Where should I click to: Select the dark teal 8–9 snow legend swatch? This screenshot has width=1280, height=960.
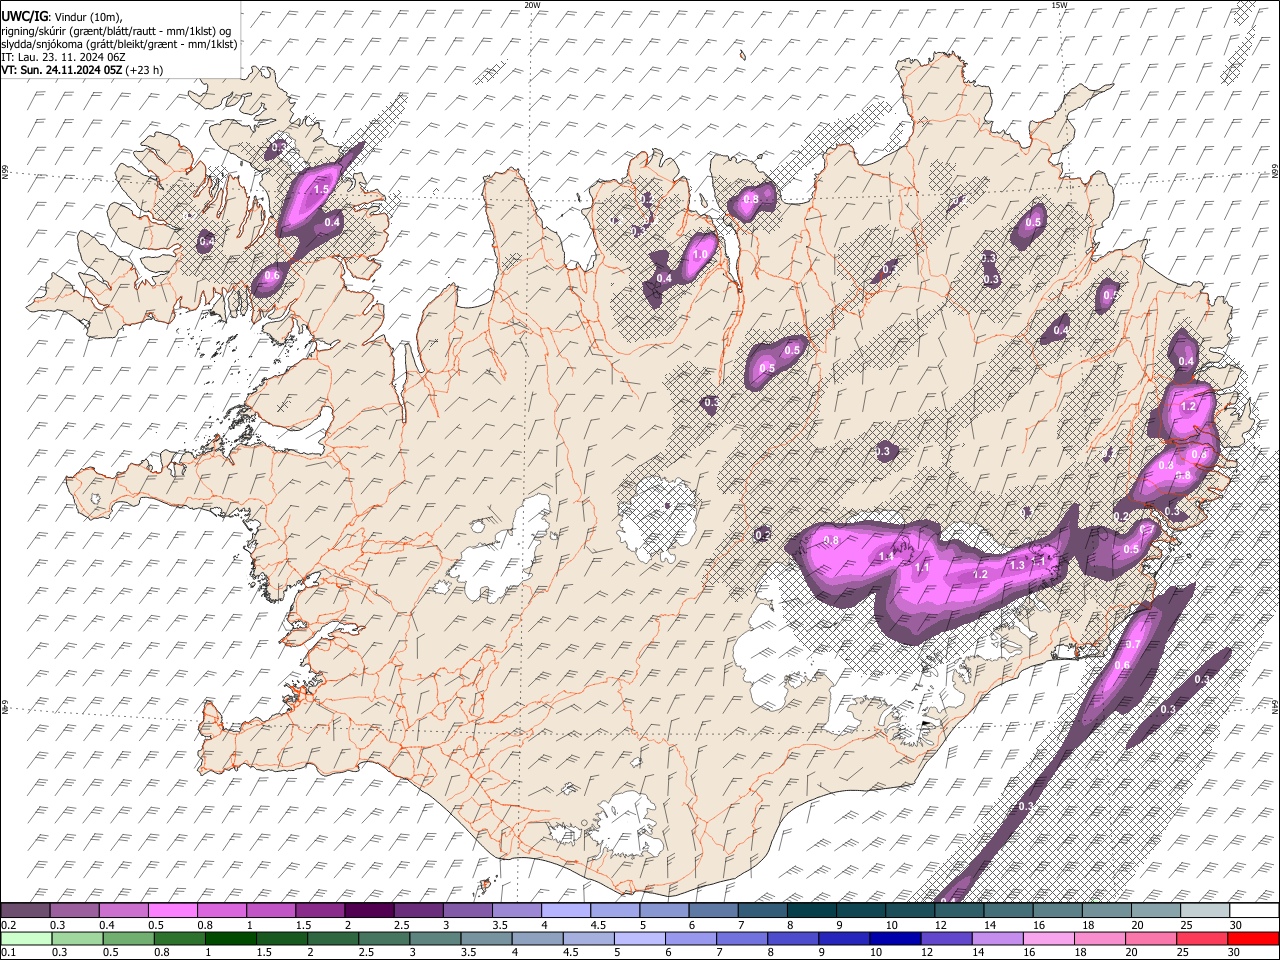click(812, 910)
